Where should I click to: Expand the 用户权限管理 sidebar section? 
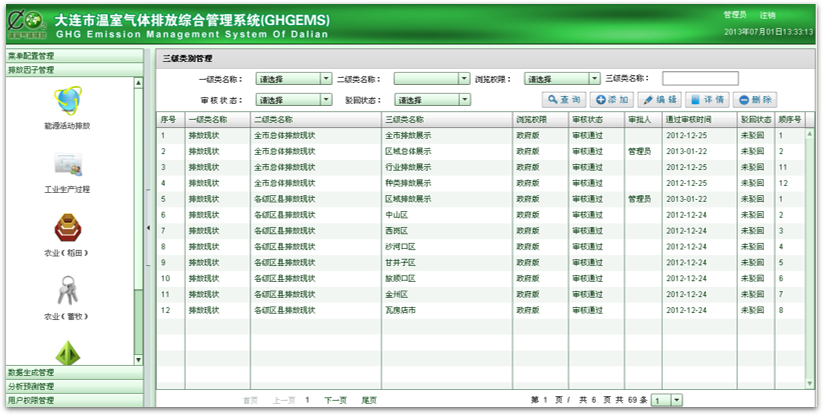(x=75, y=400)
